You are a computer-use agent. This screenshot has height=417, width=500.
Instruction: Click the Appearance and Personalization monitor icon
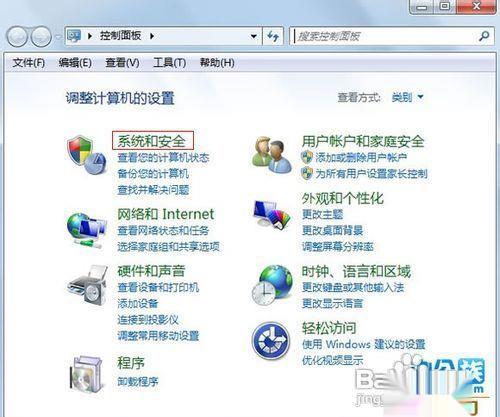[272, 214]
